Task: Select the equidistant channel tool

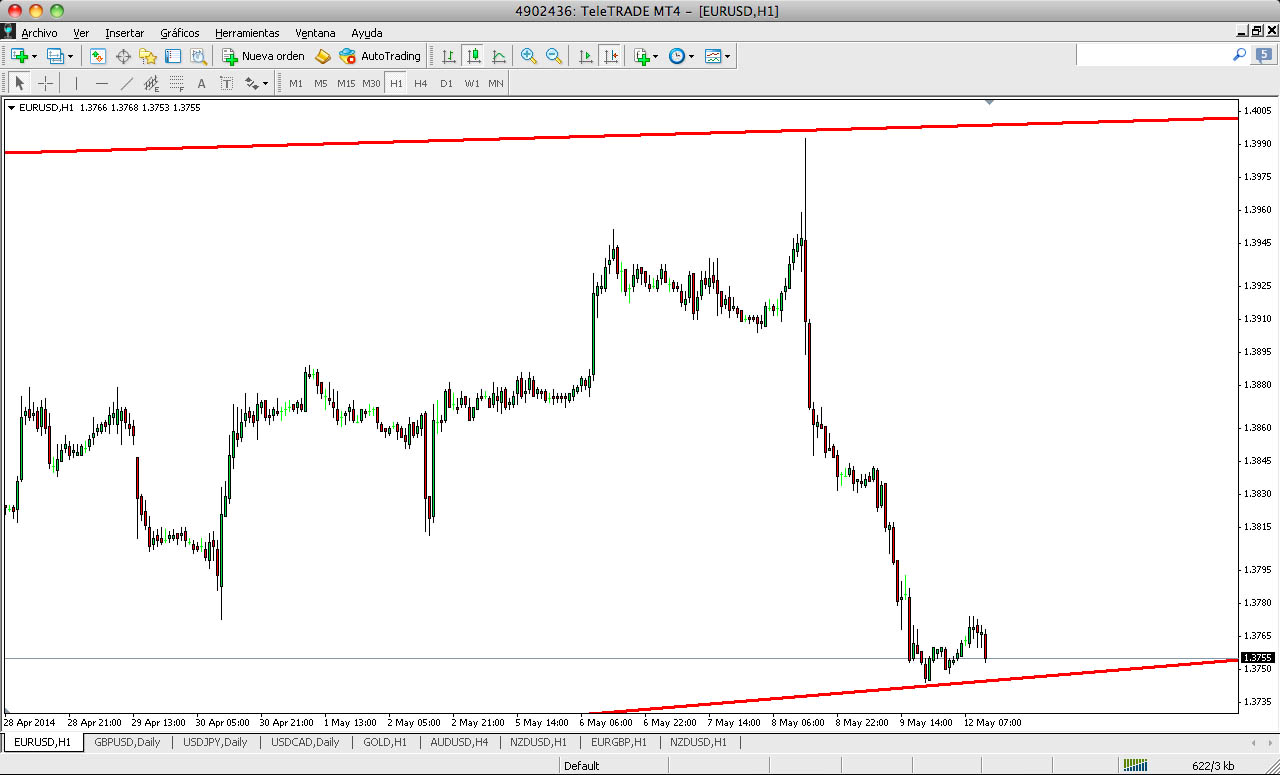Action: click(x=151, y=83)
